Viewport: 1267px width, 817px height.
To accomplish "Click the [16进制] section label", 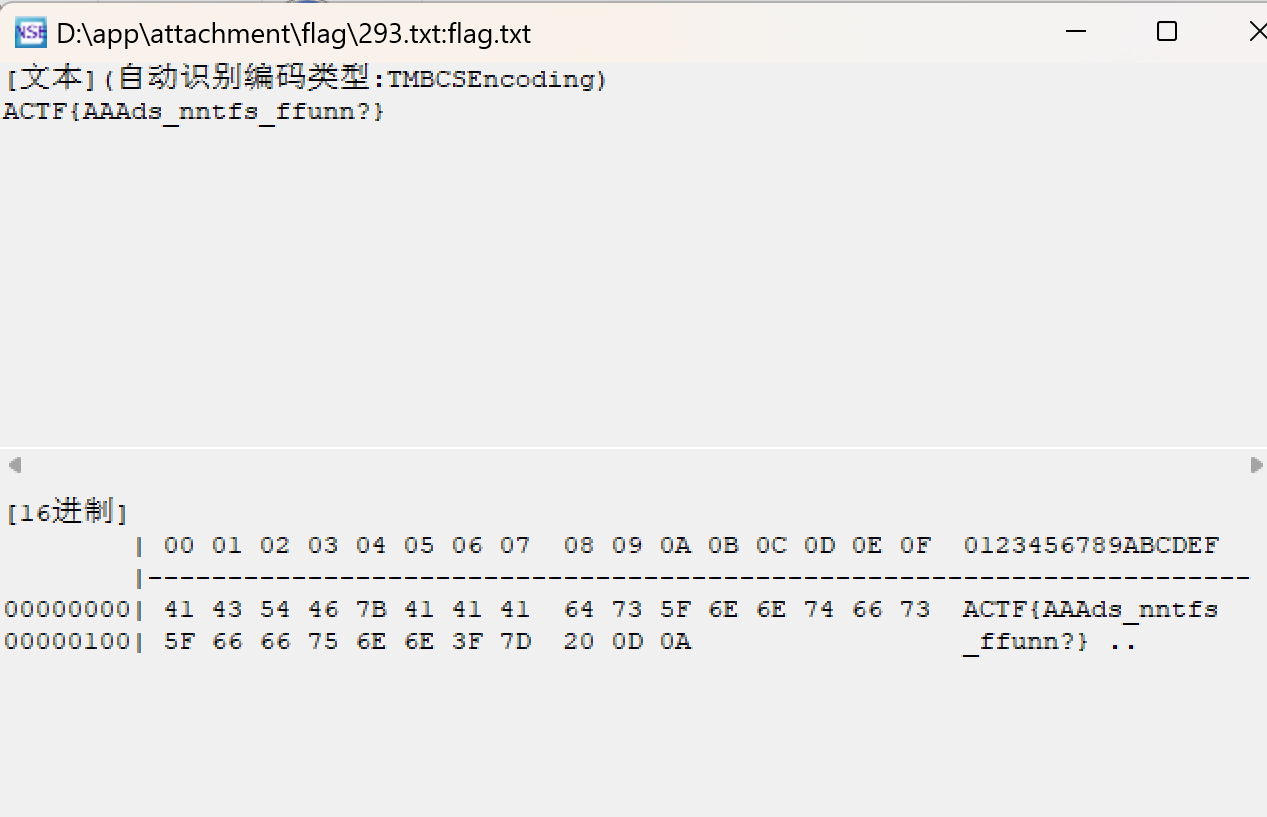I will pos(67,513).
